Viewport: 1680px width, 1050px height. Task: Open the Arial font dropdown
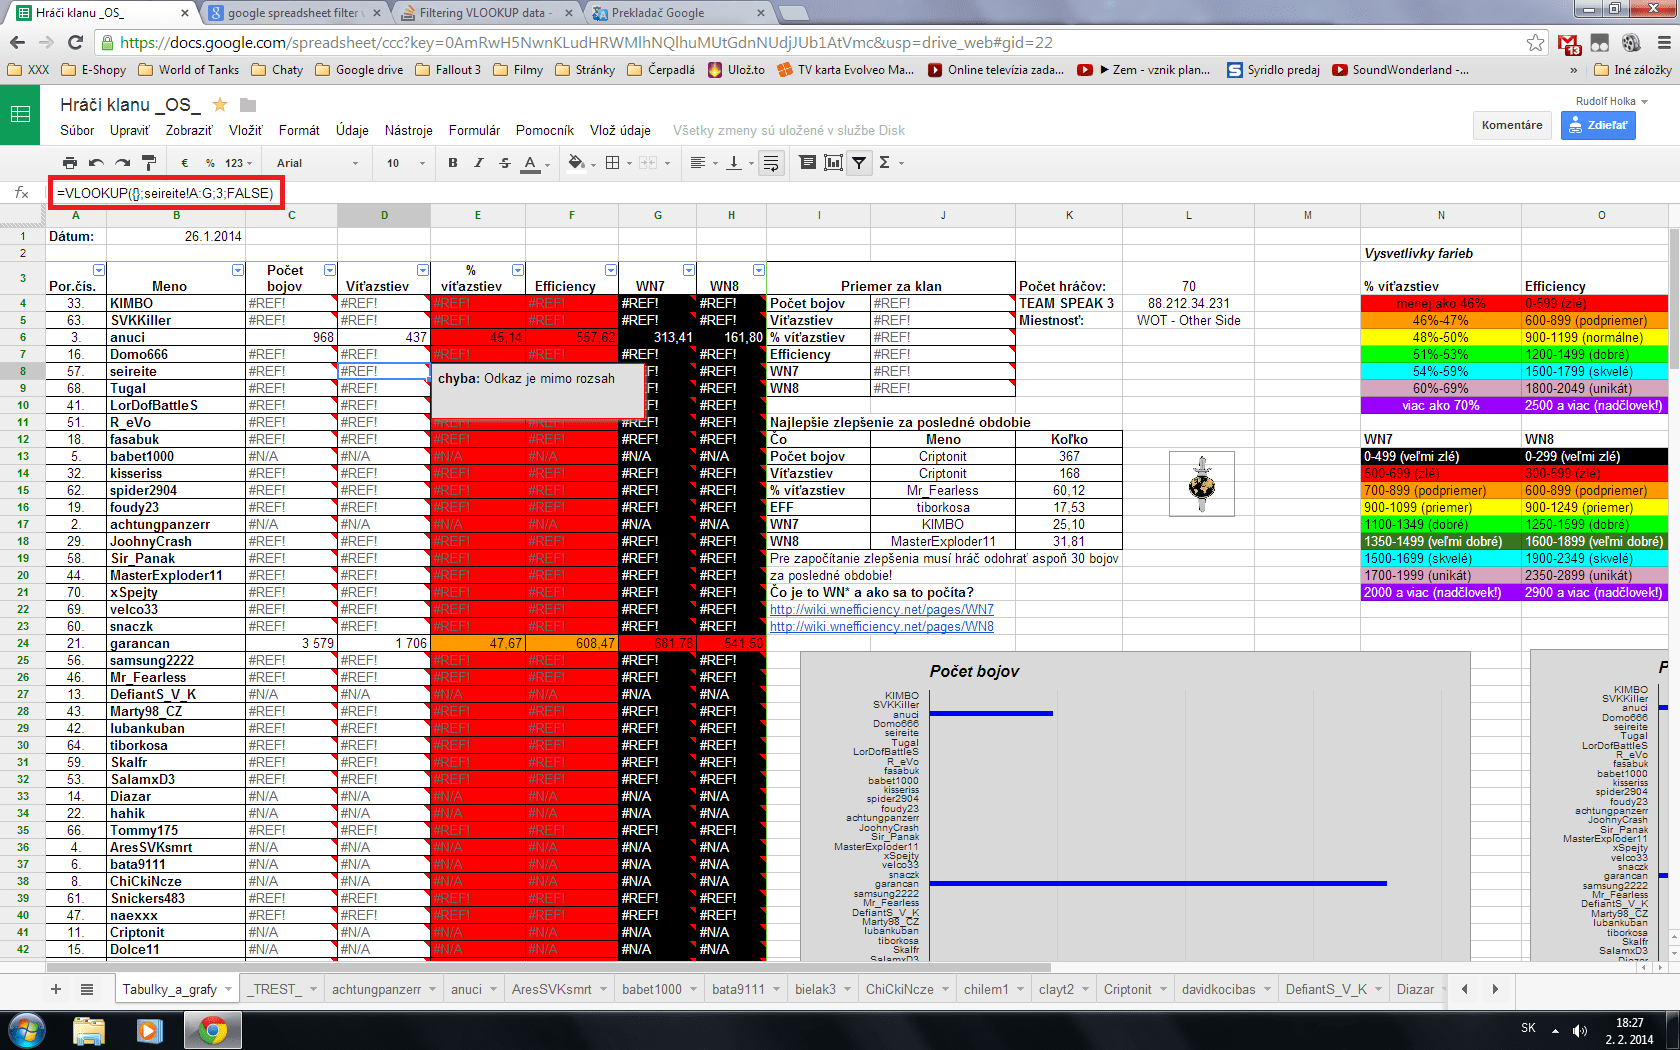coord(315,163)
